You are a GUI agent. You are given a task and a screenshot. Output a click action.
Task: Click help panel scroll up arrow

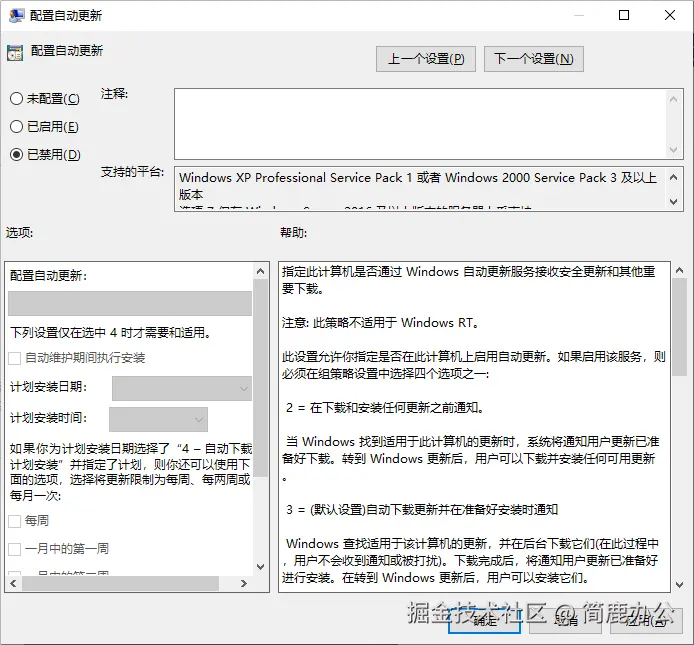(x=679, y=270)
